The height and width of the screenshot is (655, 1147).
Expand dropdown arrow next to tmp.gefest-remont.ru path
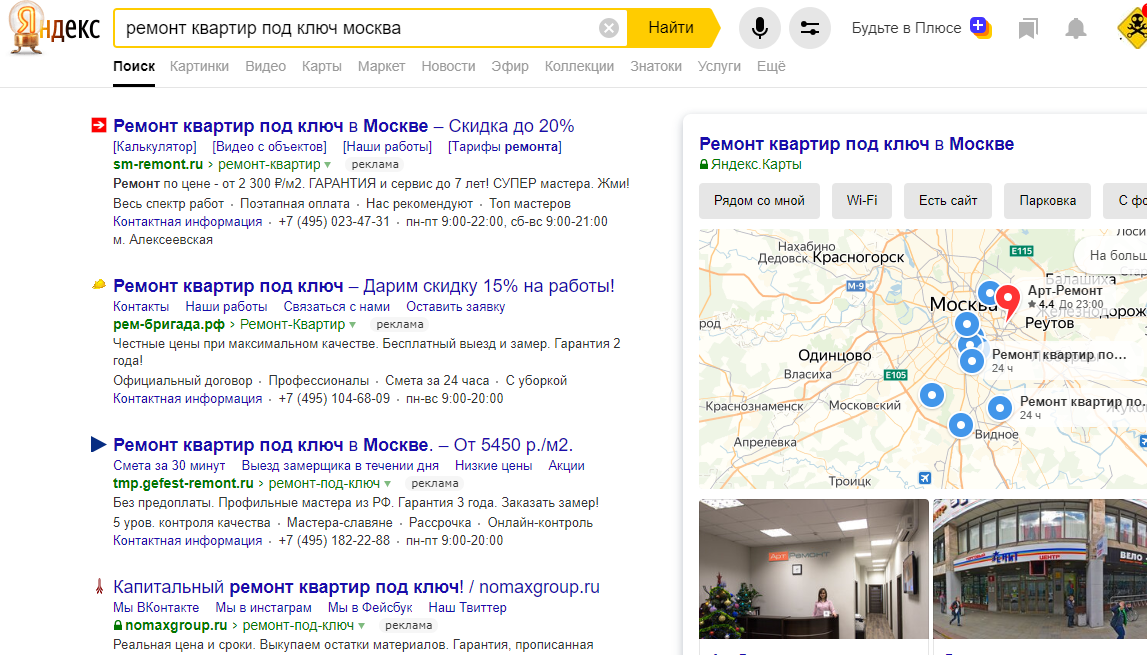[x=388, y=484]
